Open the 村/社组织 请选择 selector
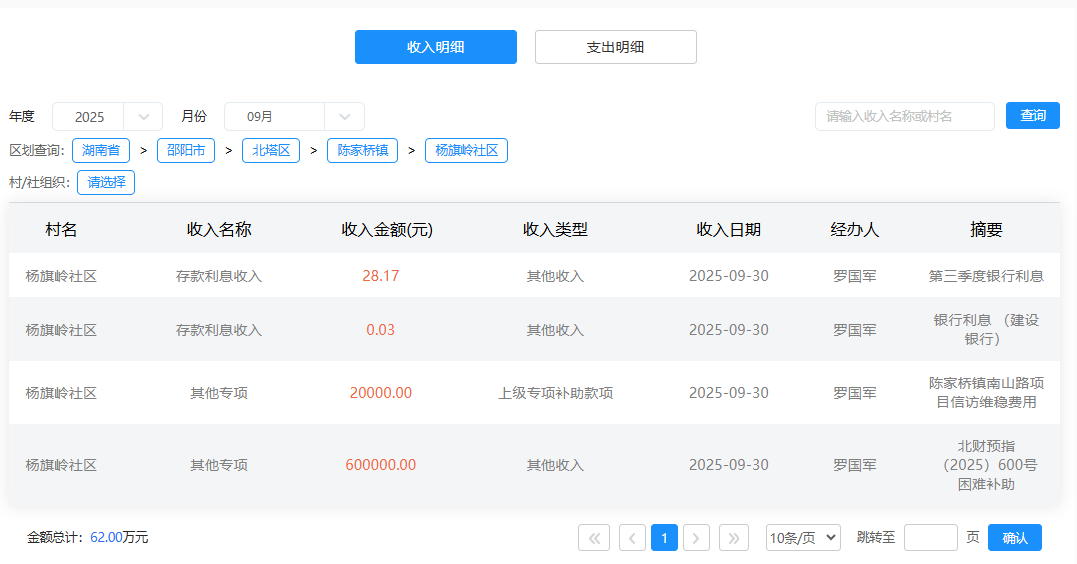 [106, 183]
